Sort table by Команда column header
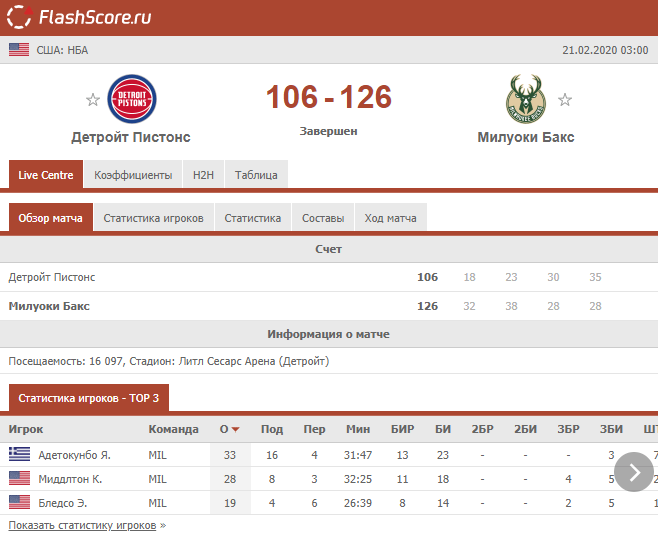The width and height of the screenshot is (658, 538). (x=173, y=429)
